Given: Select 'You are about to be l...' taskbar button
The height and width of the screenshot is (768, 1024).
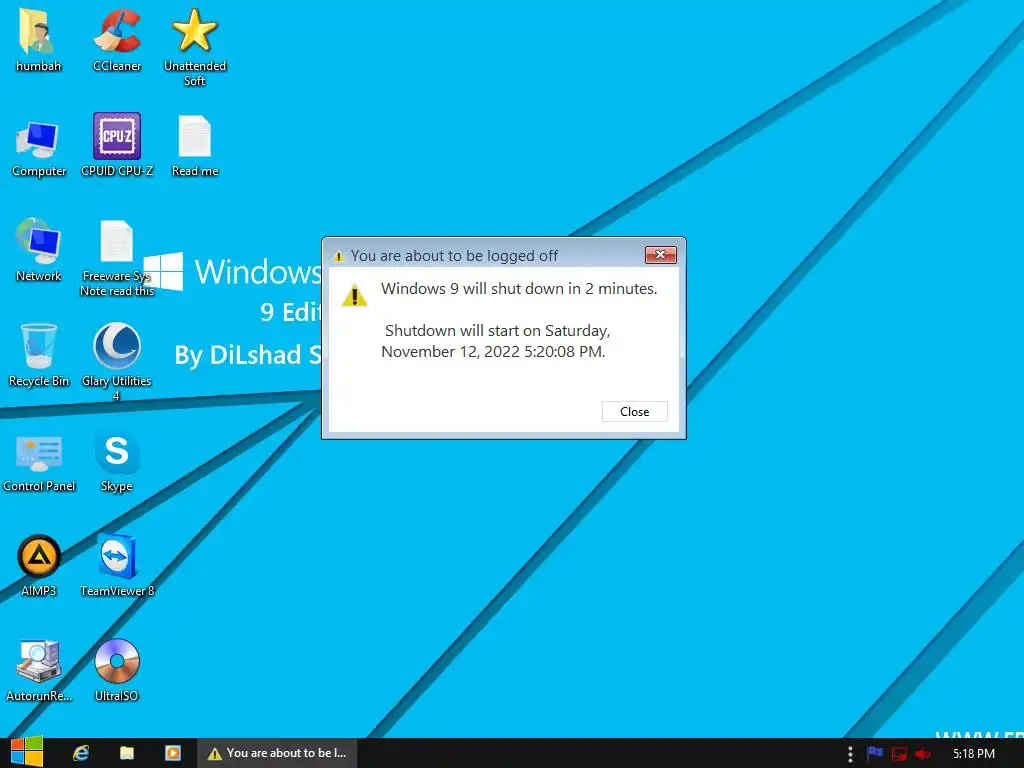Looking at the screenshot, I should [x=277, y=753].
